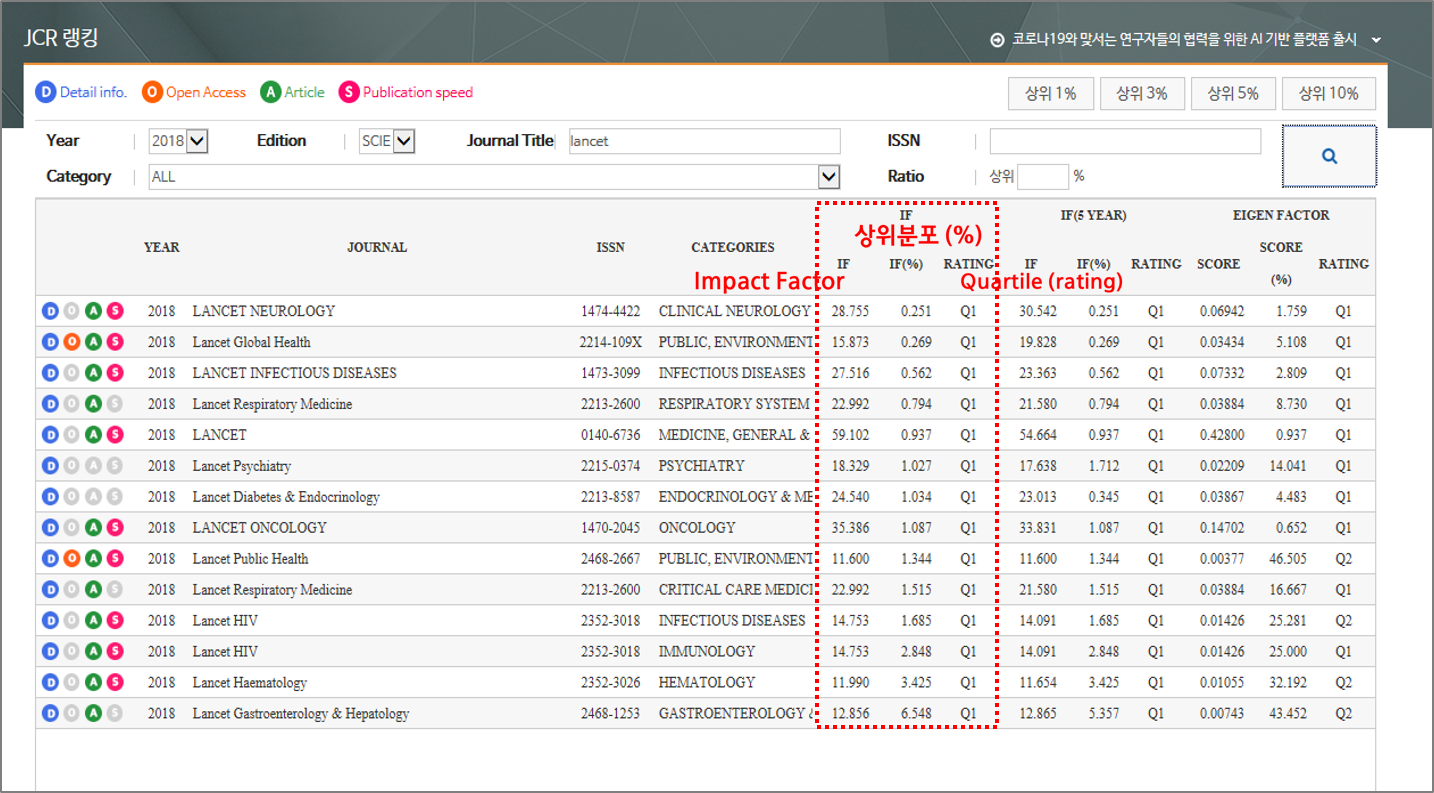Image resolution: width=1434 pixels, height=793 pixels.
Task: Expand the top notice banner chevron
Action: (x=1376, y=40)
